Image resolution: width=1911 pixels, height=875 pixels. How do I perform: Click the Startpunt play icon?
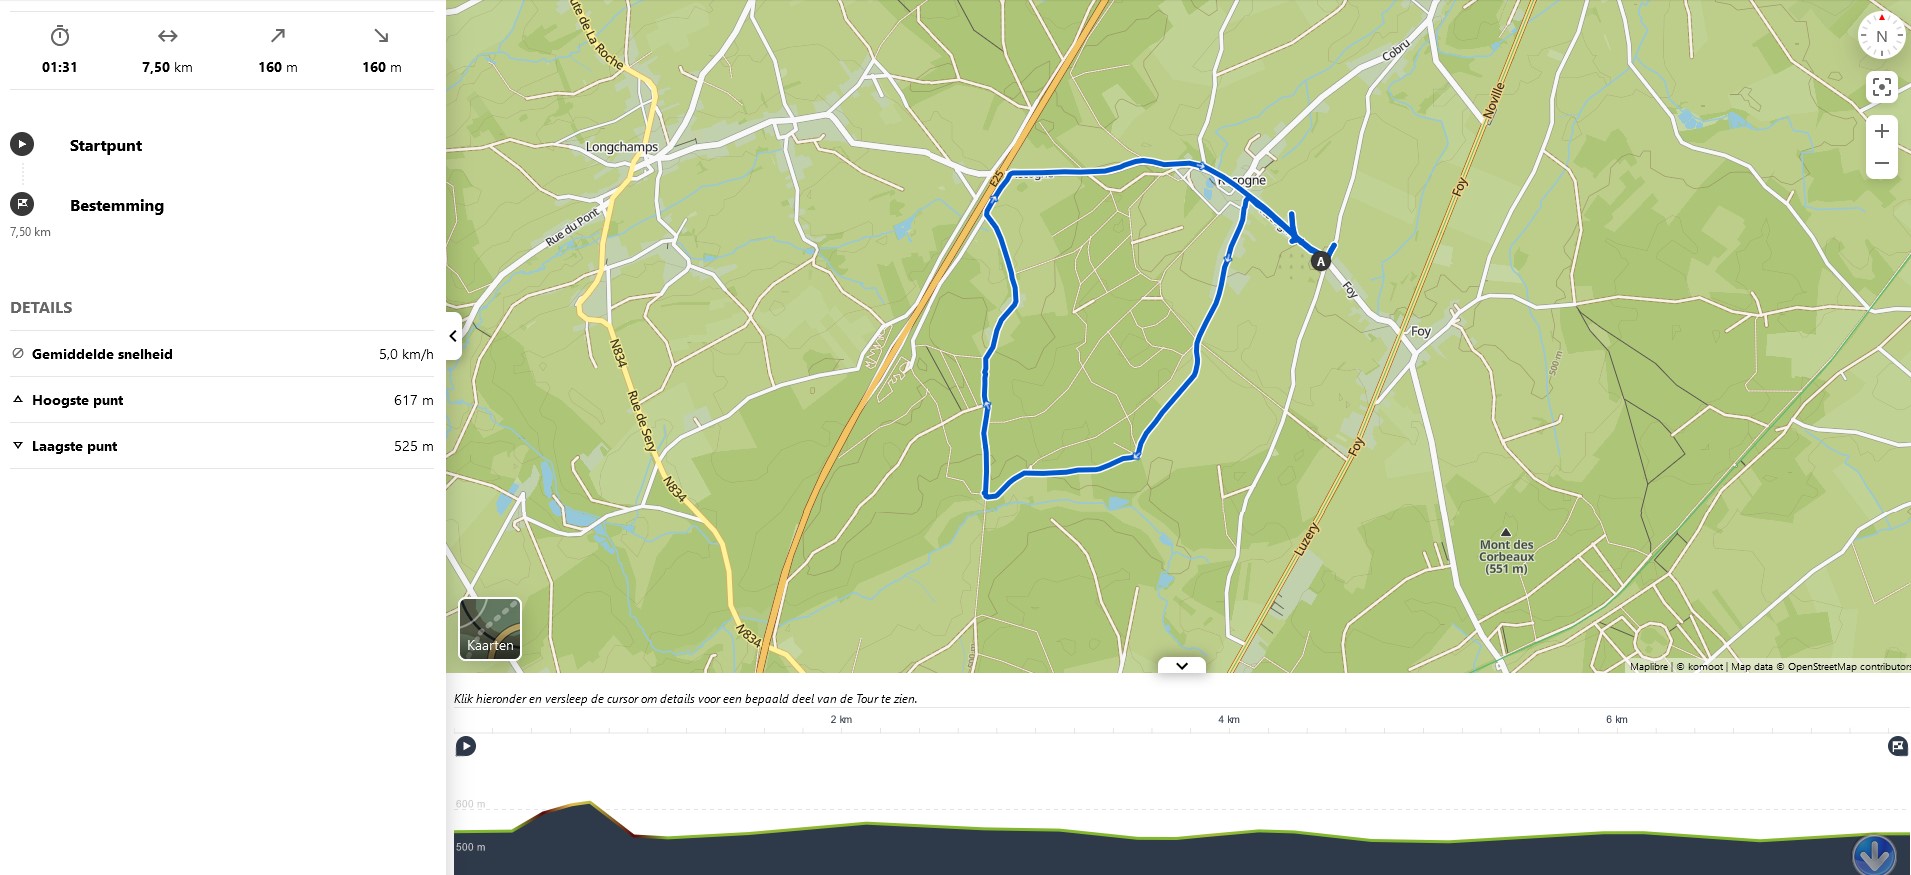(x=22, y=144)
